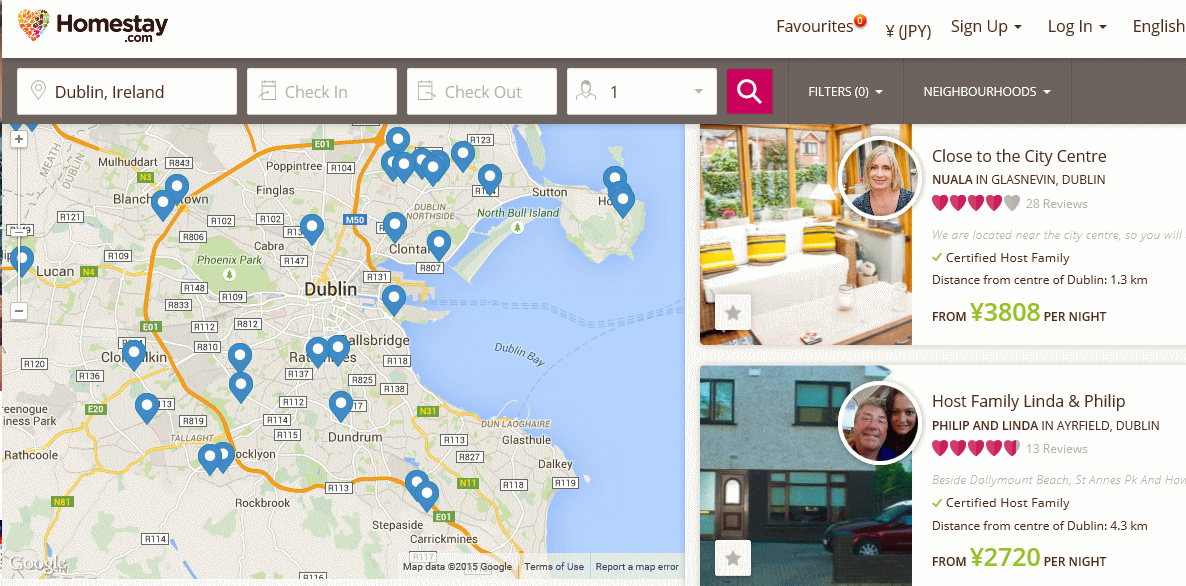Screen dimensions: 1186x586
Task: Favourite Linda & Philip listing with the star
Action: coord(732,558)
